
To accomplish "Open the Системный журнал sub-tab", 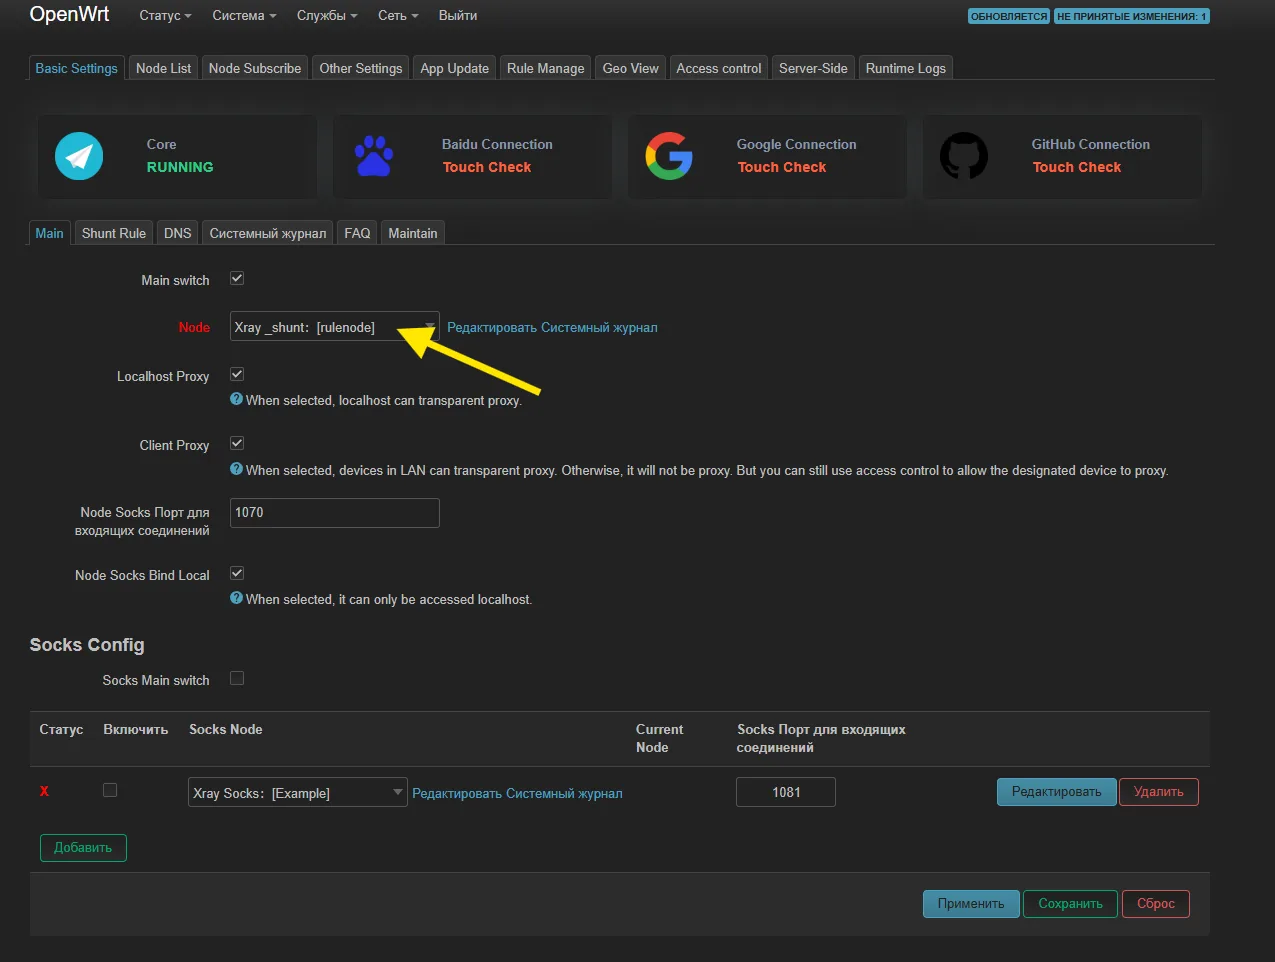I will [268, 233].
